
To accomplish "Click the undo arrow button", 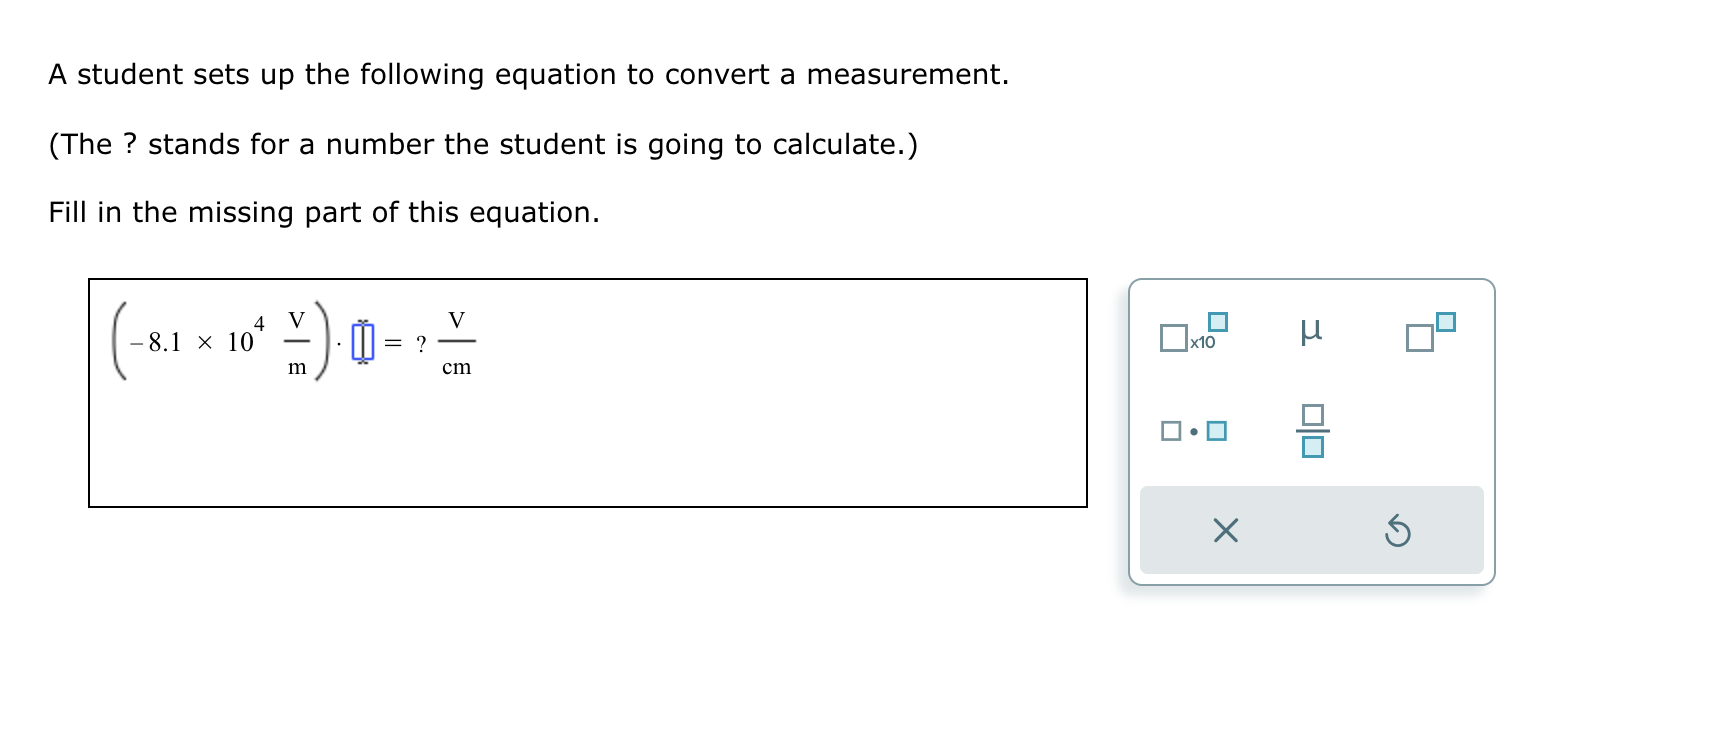I will click(x=1397, y=531).
